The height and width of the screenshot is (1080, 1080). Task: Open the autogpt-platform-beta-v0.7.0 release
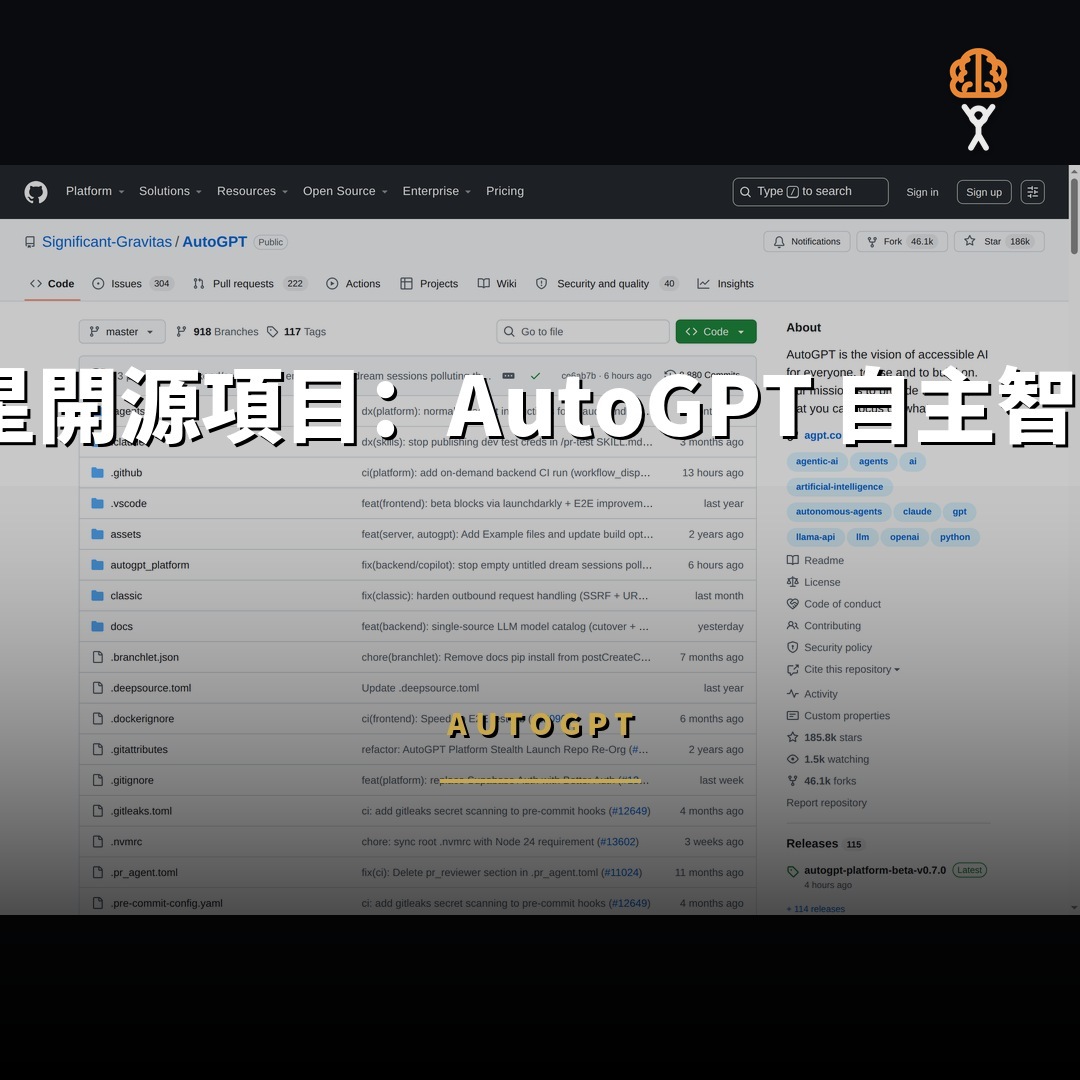pos(875,871)
